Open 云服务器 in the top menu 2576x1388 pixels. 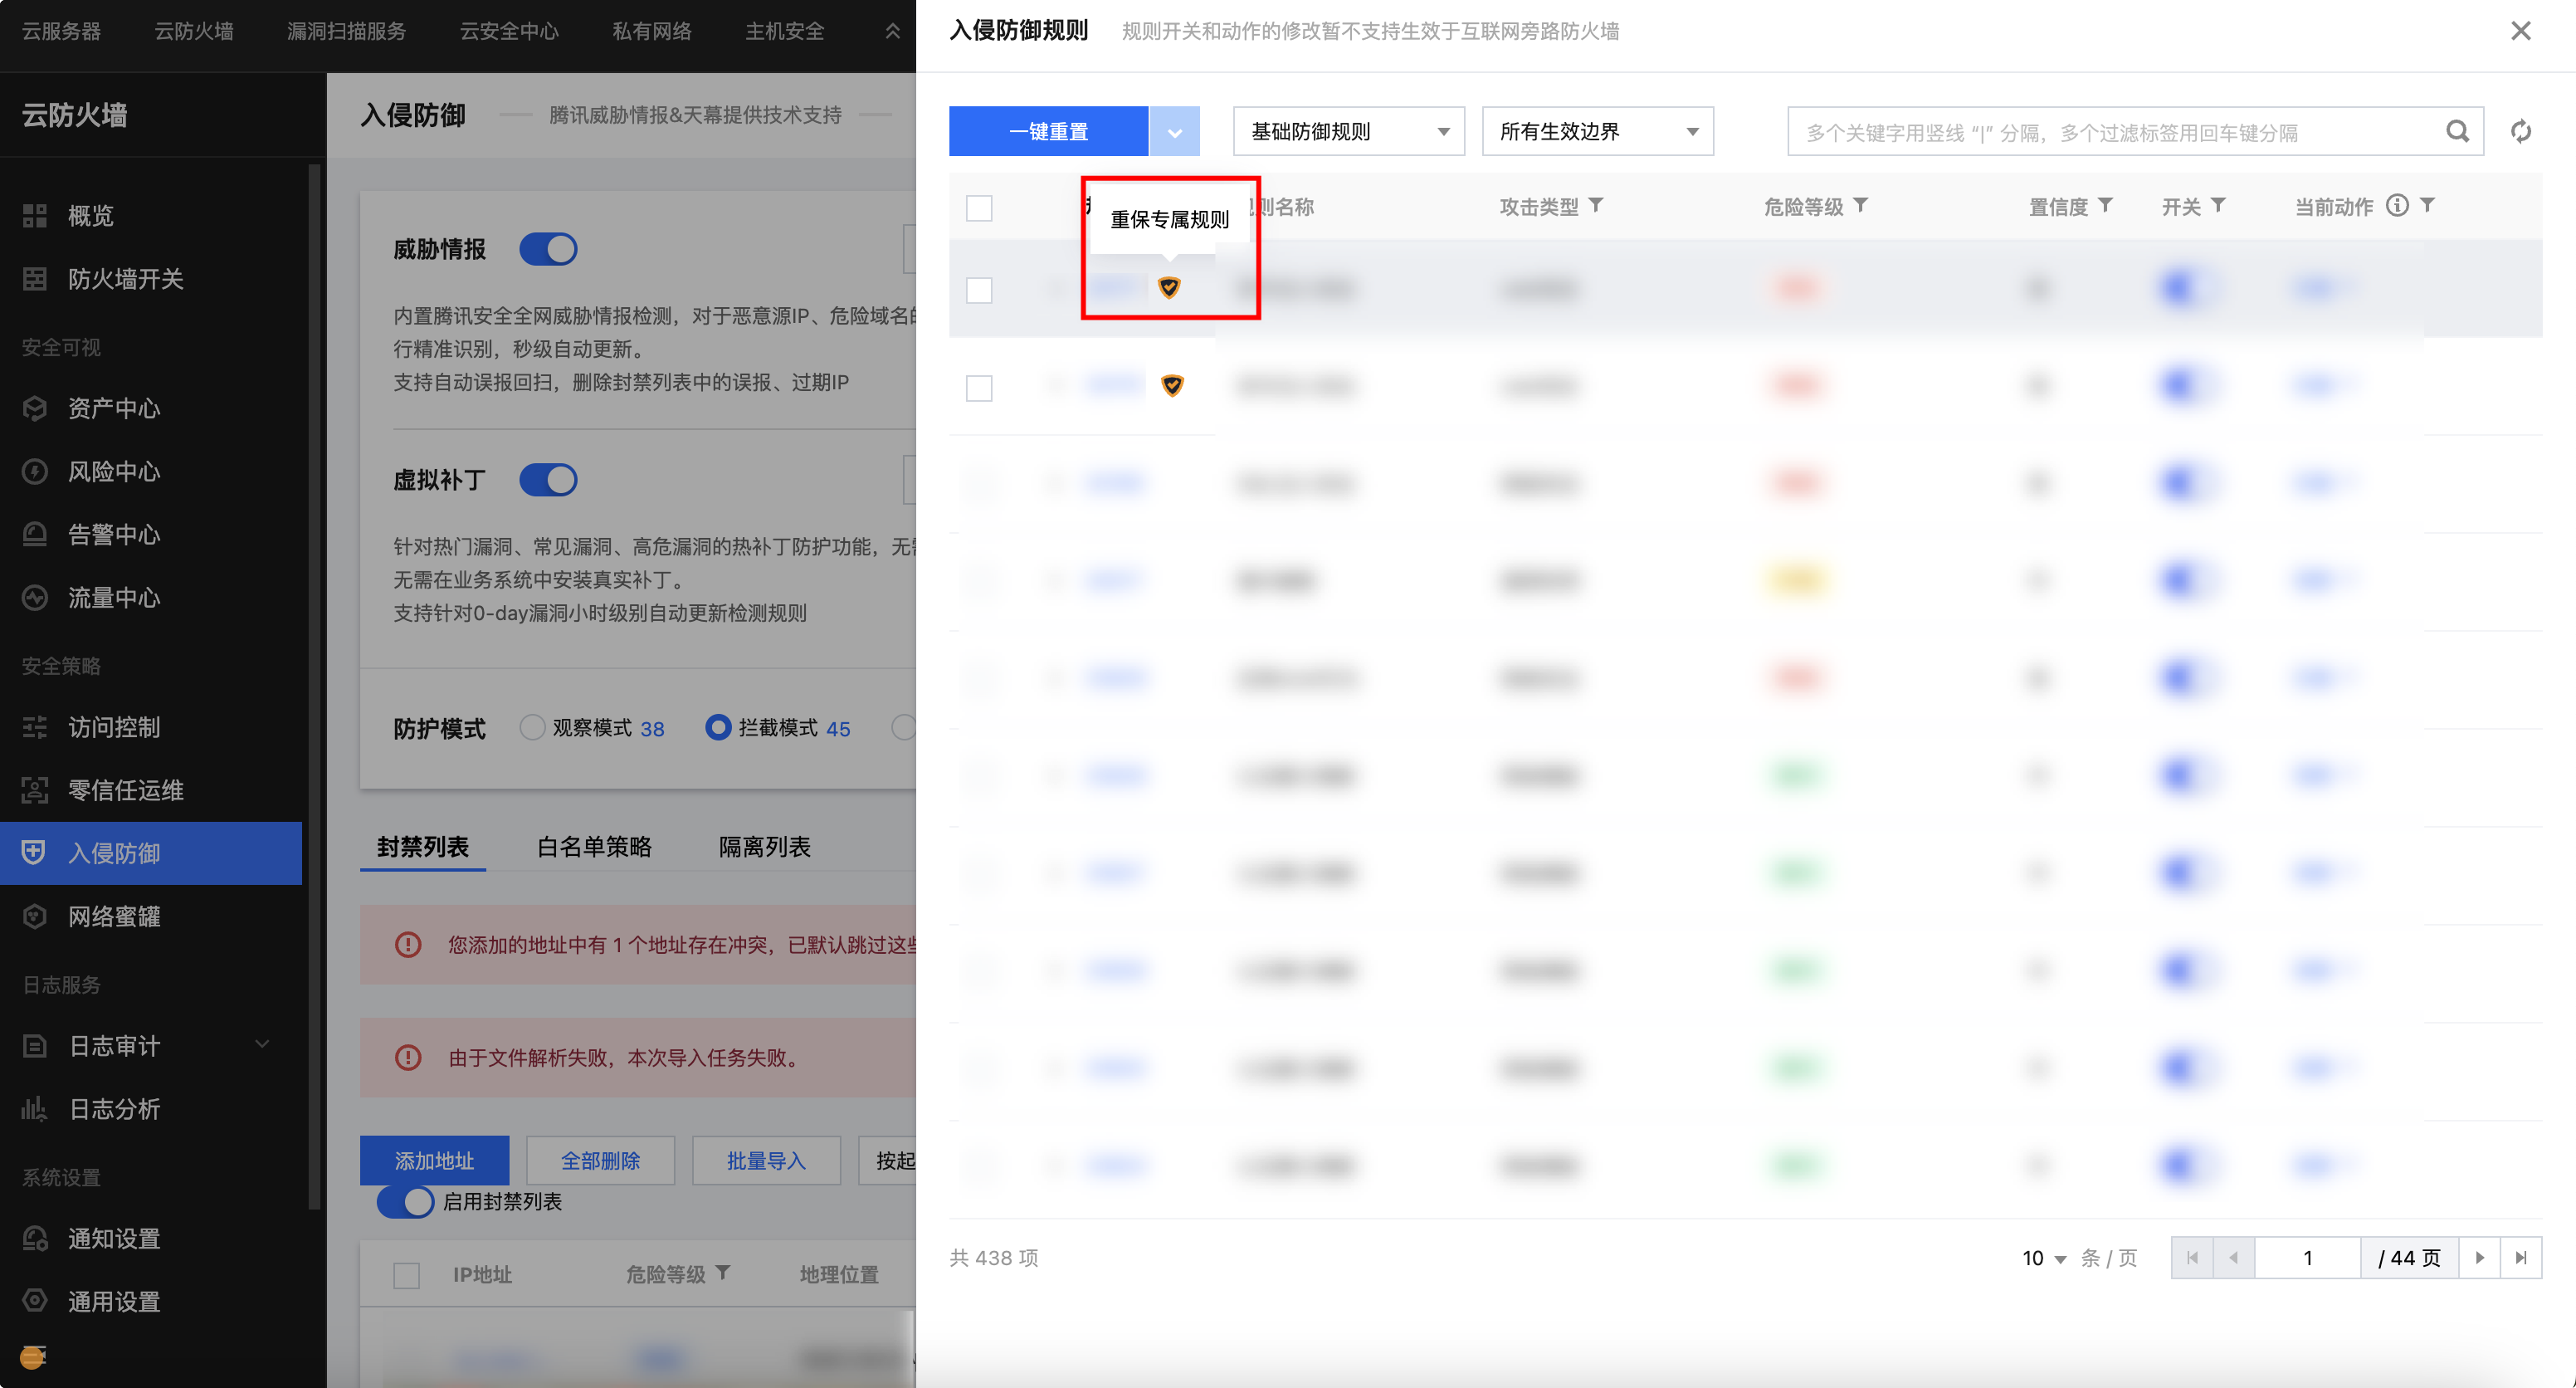point(61,31)
